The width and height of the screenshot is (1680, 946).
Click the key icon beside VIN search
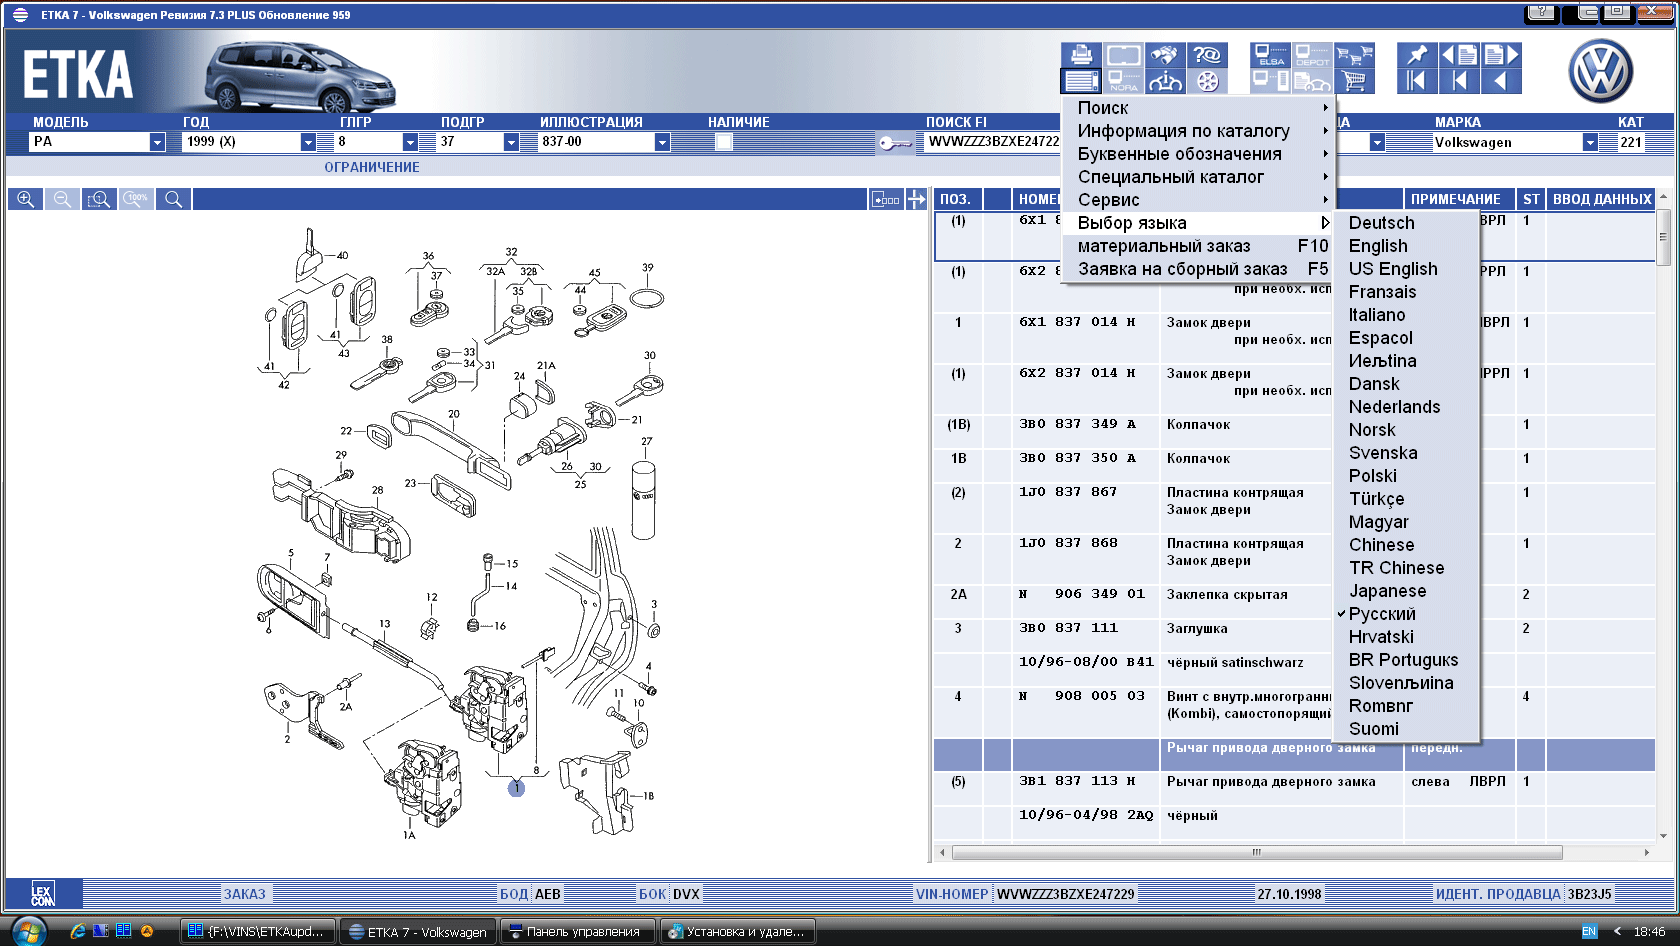pyautogui.click(x=895, y=143)
